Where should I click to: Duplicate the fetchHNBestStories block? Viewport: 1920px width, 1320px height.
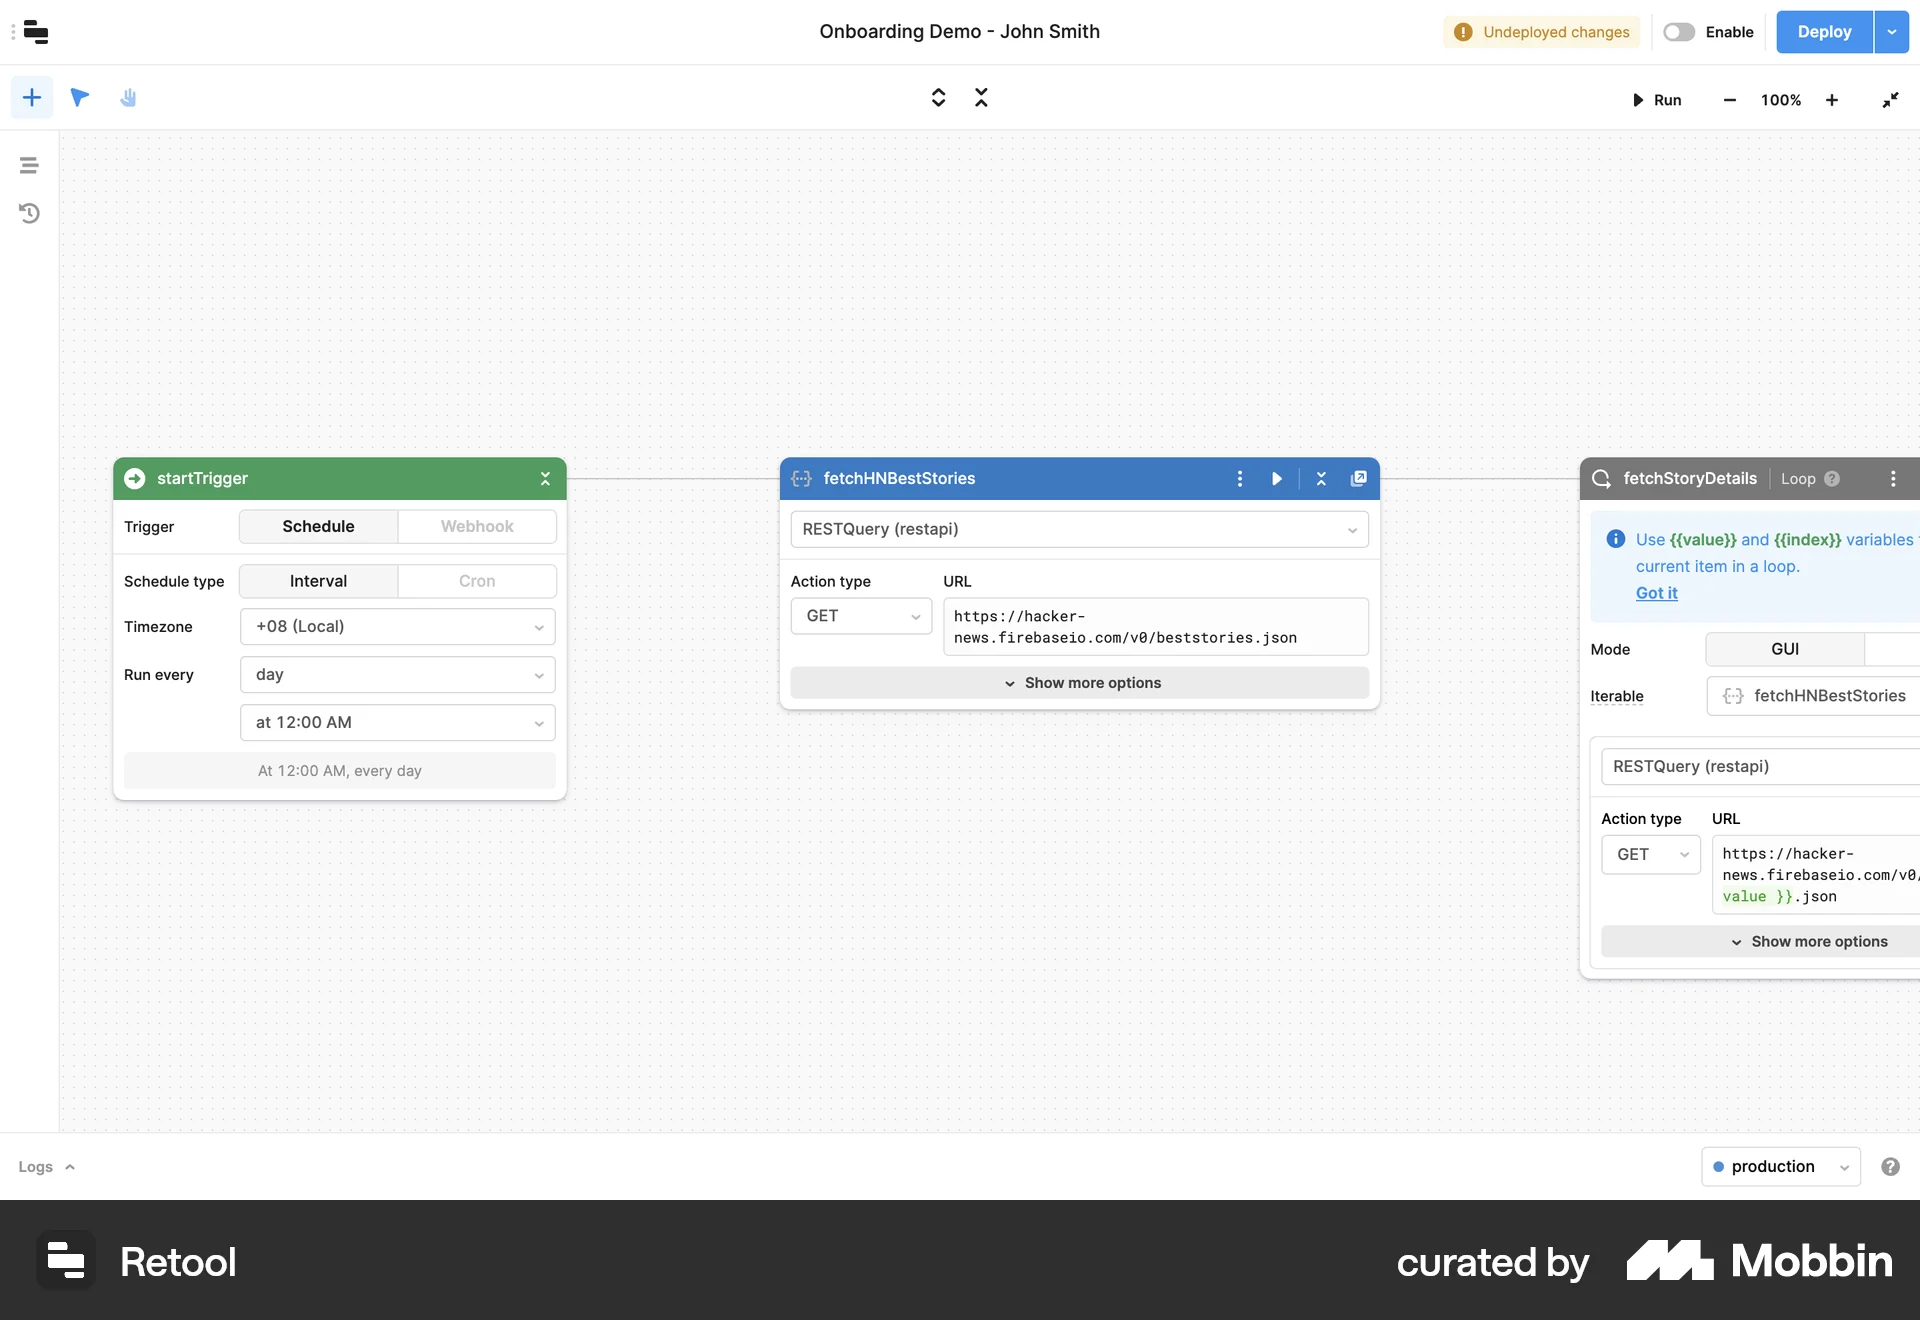coord(1359,478)
